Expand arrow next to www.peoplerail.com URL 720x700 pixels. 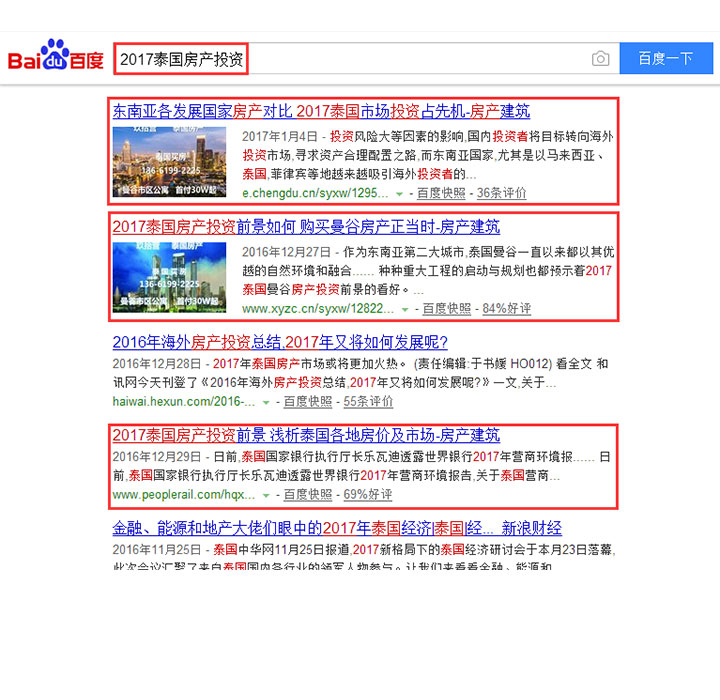tap(266, 496)
